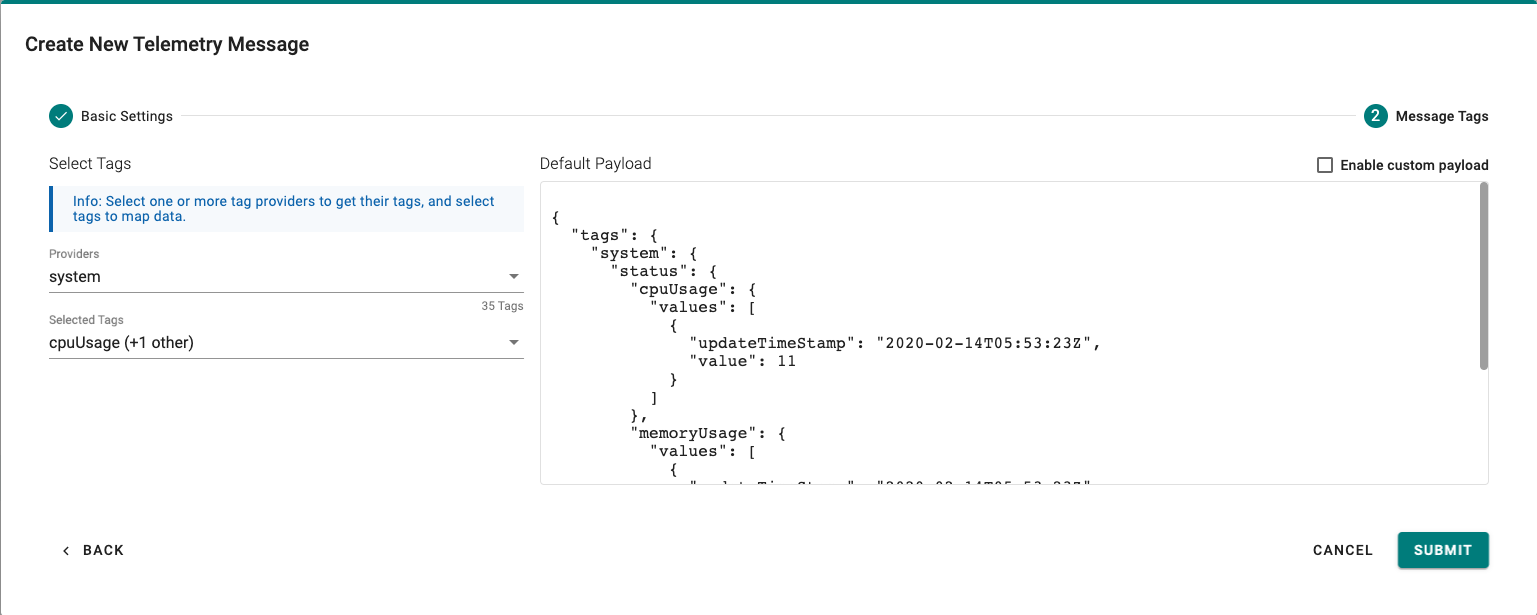This screenshot has width=1537, height=615.
Task: Go to the Basic Settings step label
Action: point(127,116)
